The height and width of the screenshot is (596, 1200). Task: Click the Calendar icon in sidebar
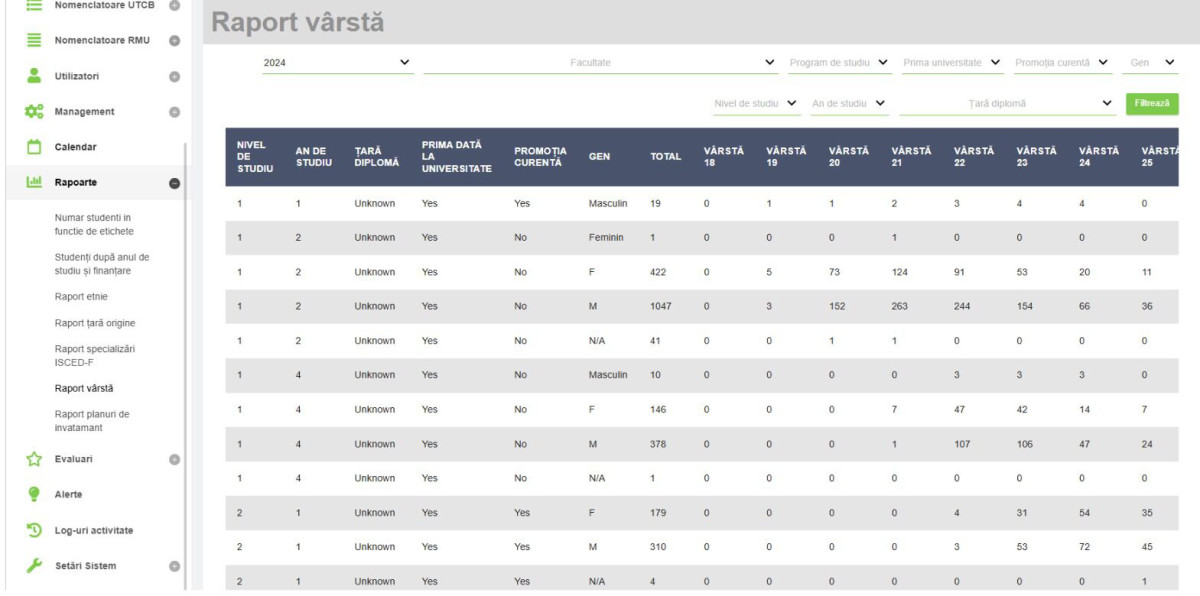tap(34, 147)
